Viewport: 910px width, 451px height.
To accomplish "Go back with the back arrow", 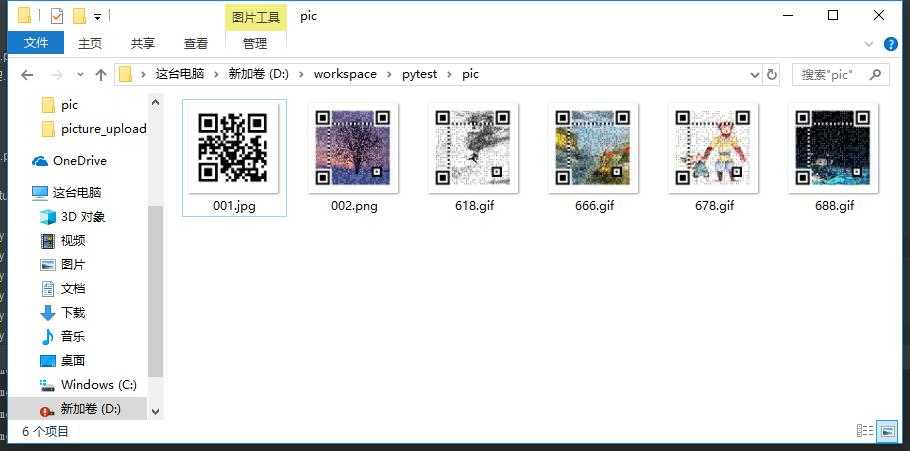I will pos(27,74).
